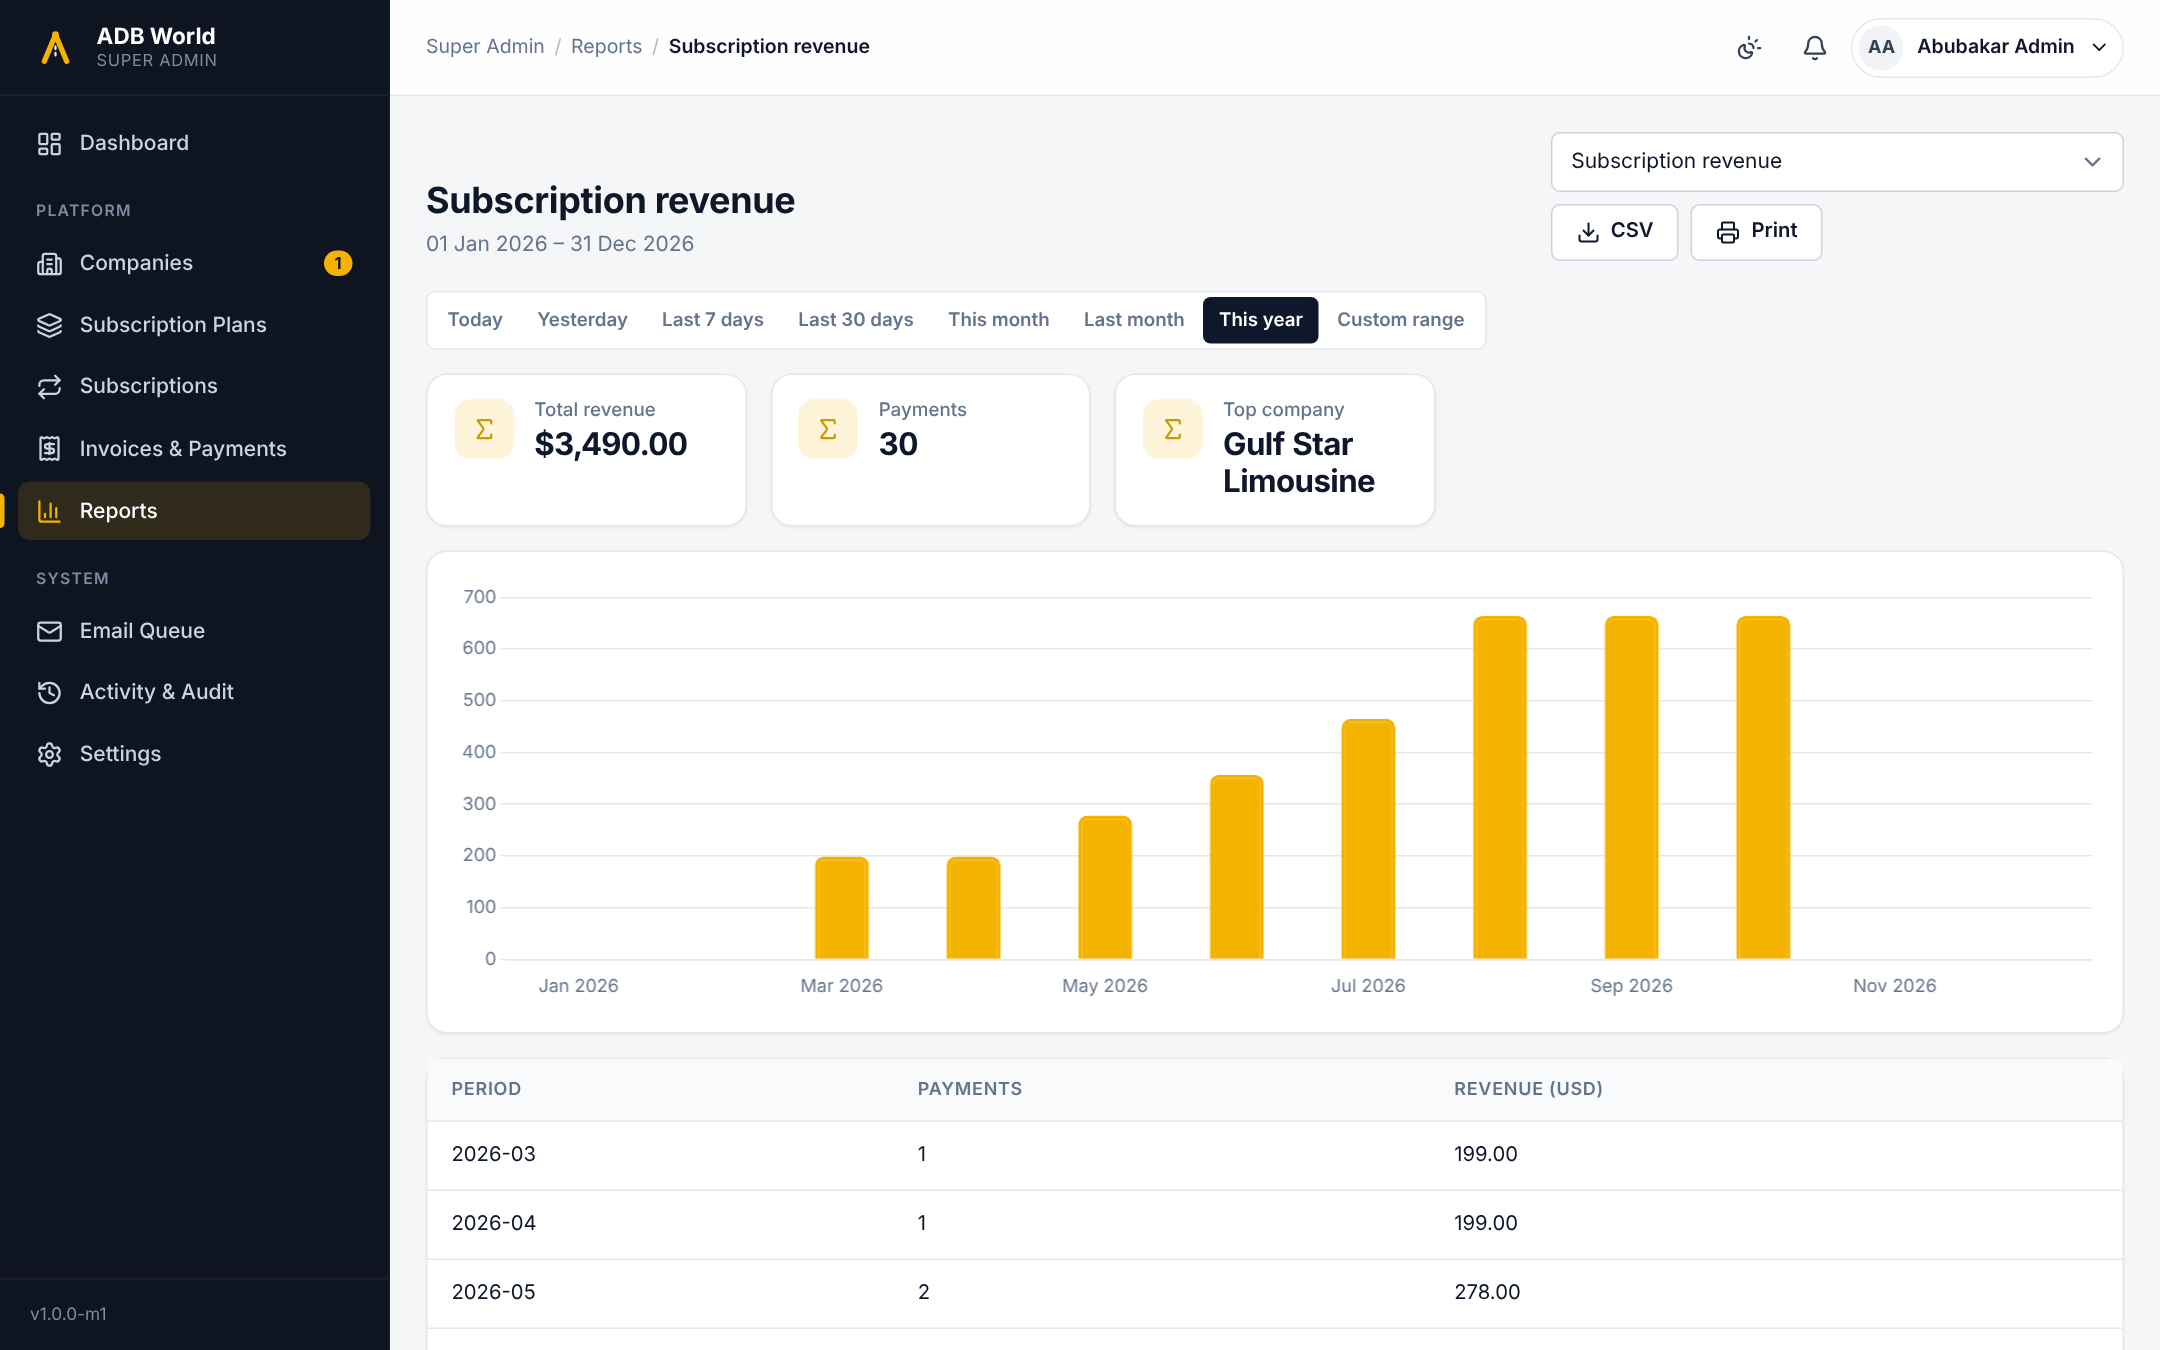Choose Custom range

[1400, 320]
